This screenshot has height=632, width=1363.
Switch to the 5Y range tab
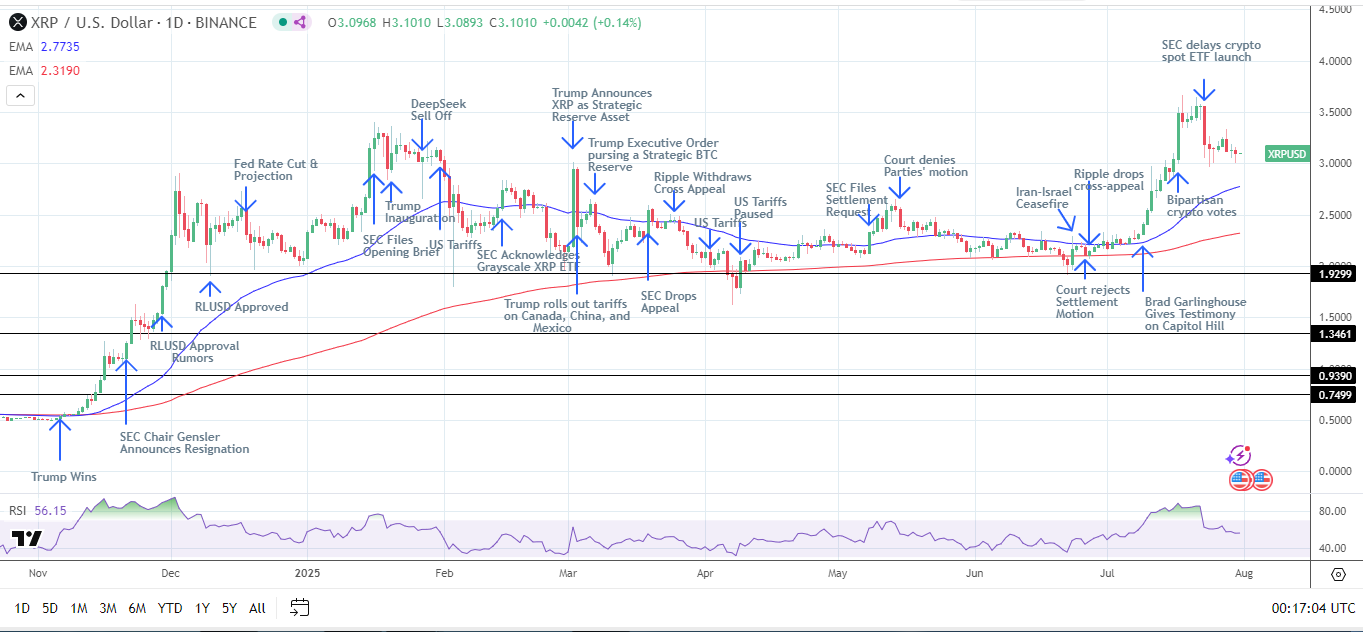pos(229,608)
